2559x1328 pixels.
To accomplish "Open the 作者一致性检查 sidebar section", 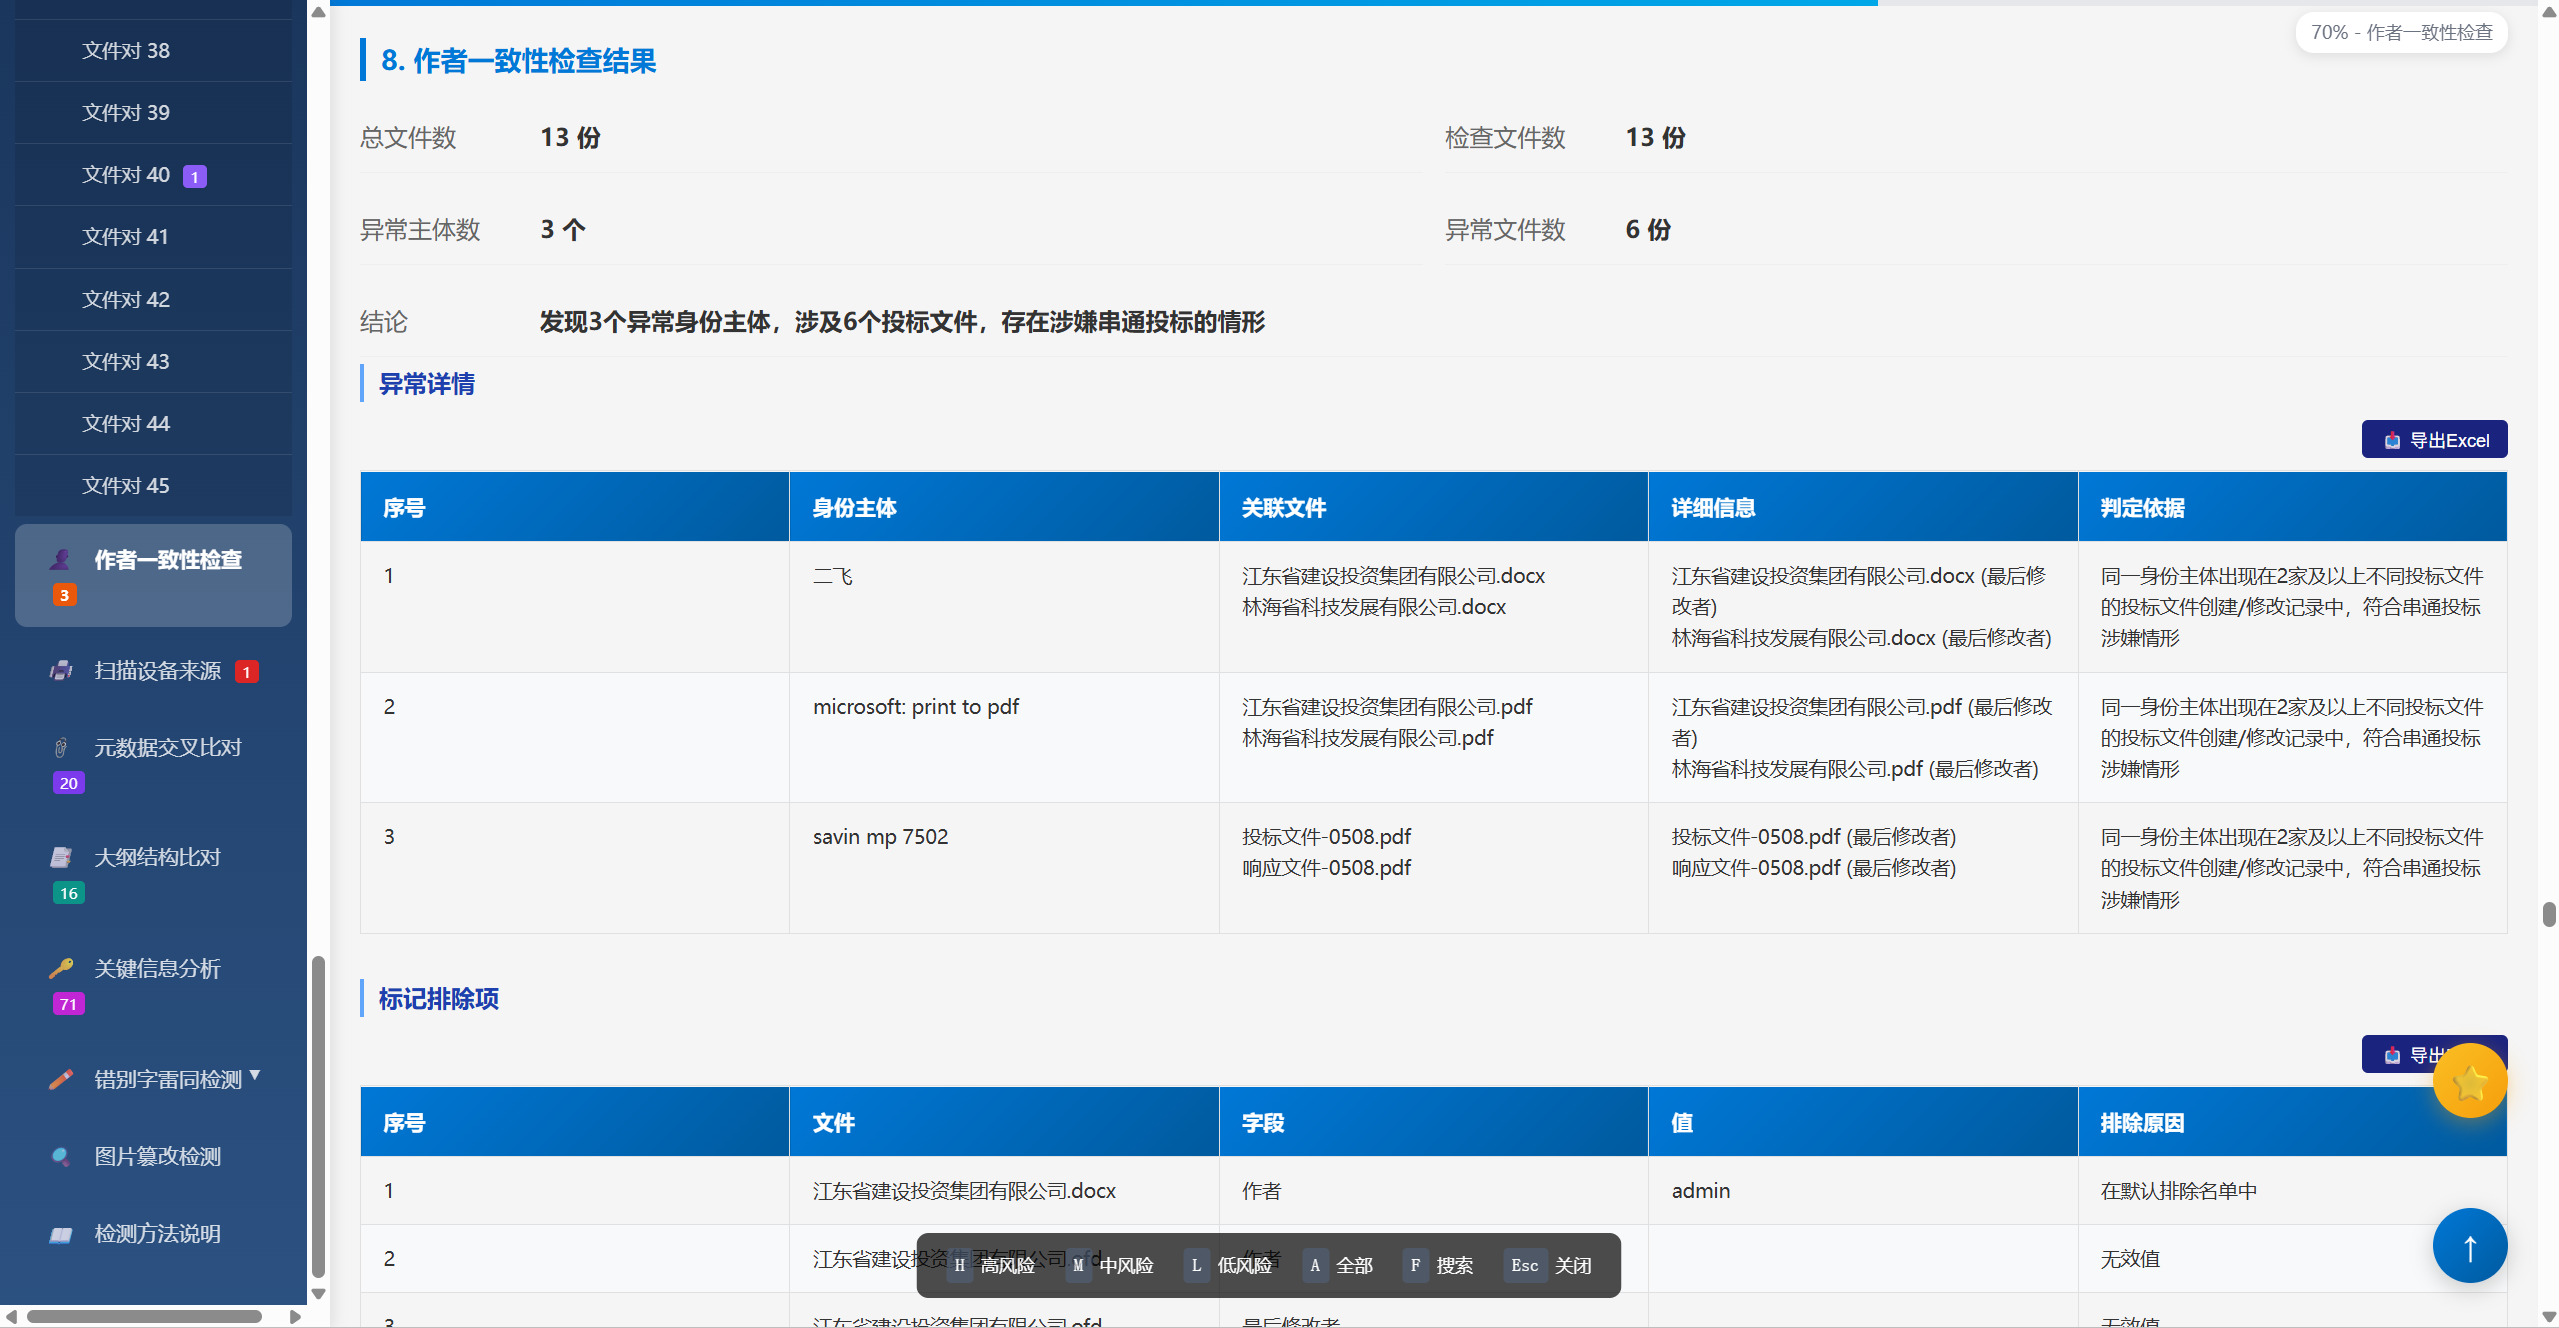I will 153,576.
